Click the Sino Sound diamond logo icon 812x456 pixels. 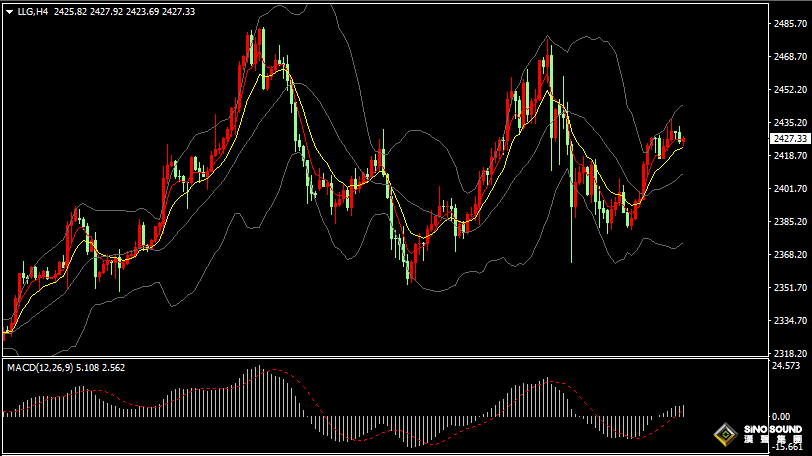click(722, 435)
